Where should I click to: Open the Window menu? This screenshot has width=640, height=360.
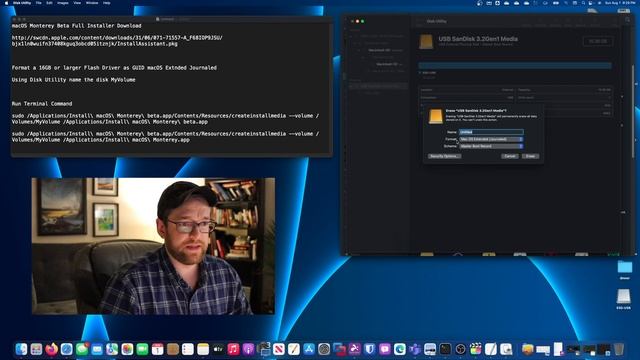[x=92, y=3]
